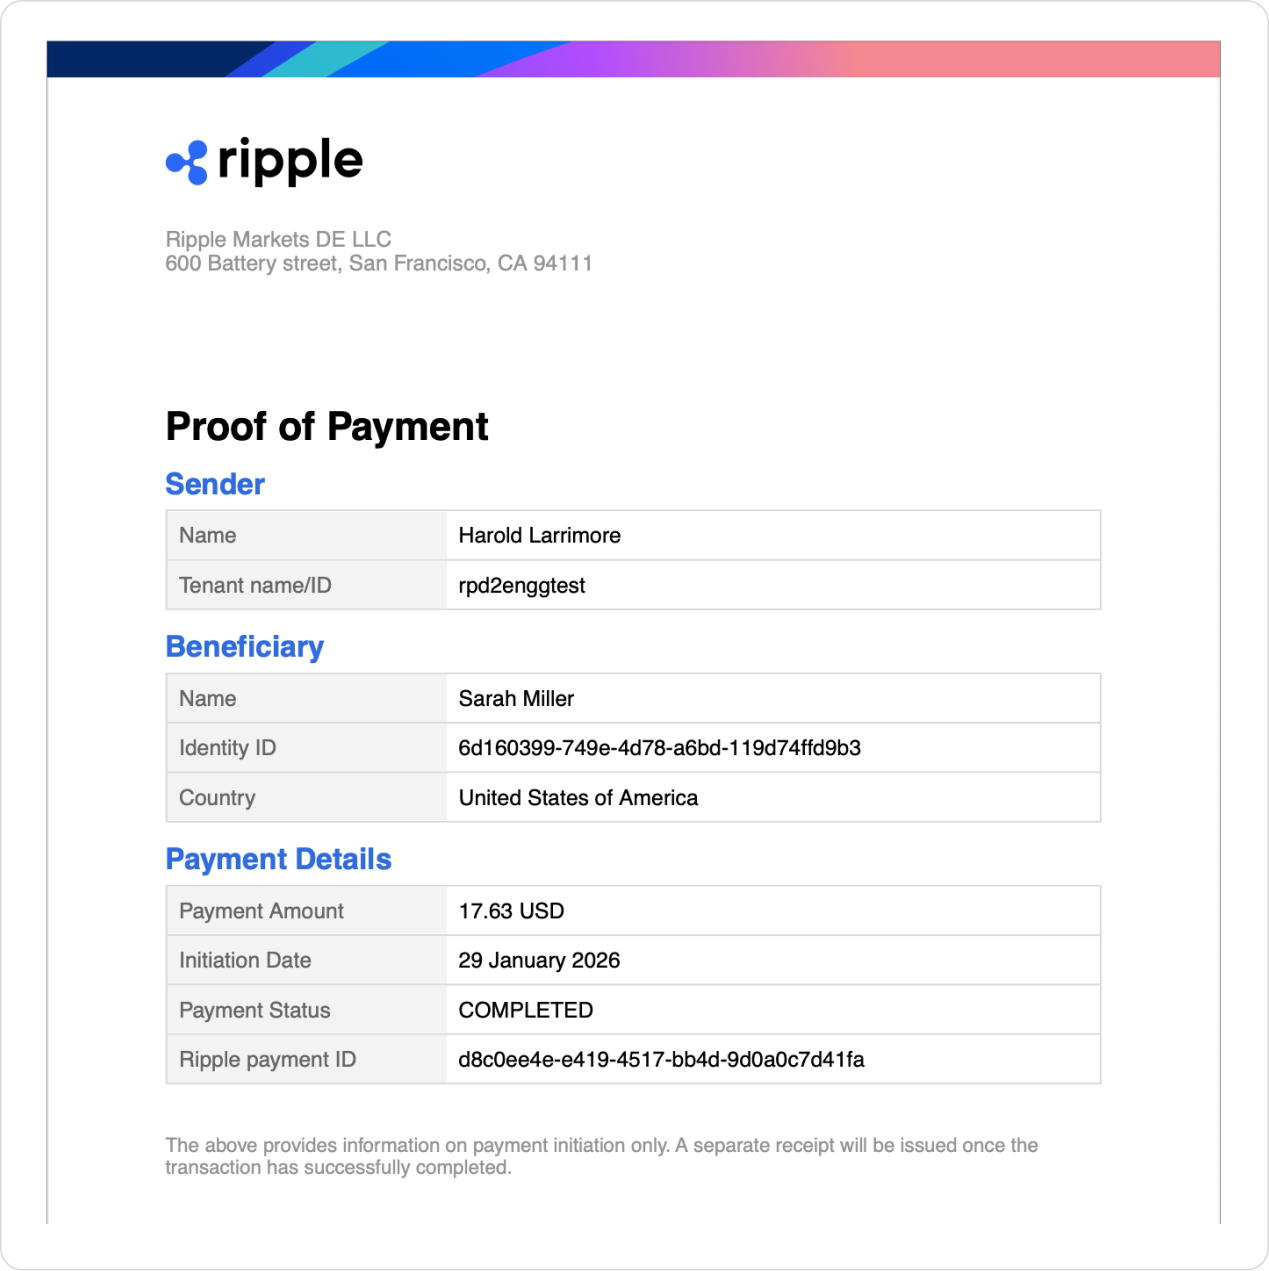Click the Ripple logo icon
The height and width of the screenshot is (1271, 1269).
187,162
